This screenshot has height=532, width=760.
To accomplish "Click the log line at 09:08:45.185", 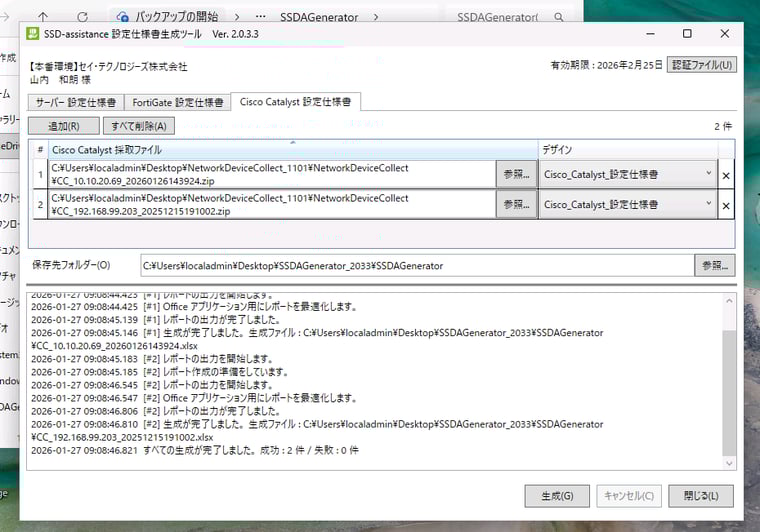I will 160,372.
